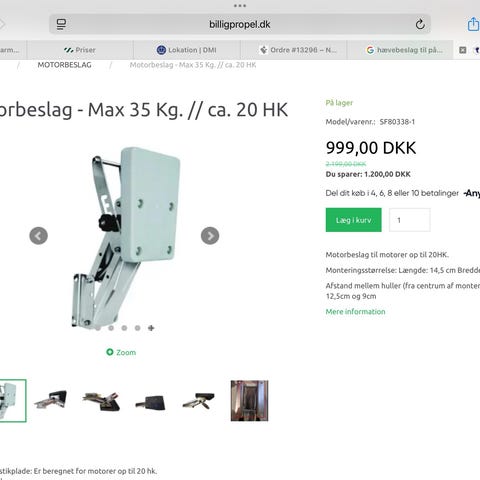Show next product image with right arrow
This screenshot has height=480, width=480.
click(210, 236)
